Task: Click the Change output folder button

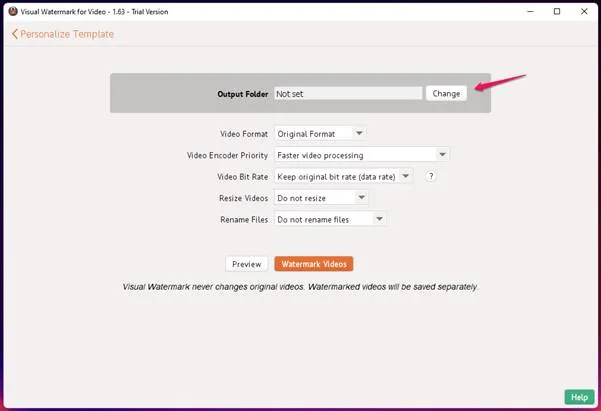Action: tap(446, 94)
